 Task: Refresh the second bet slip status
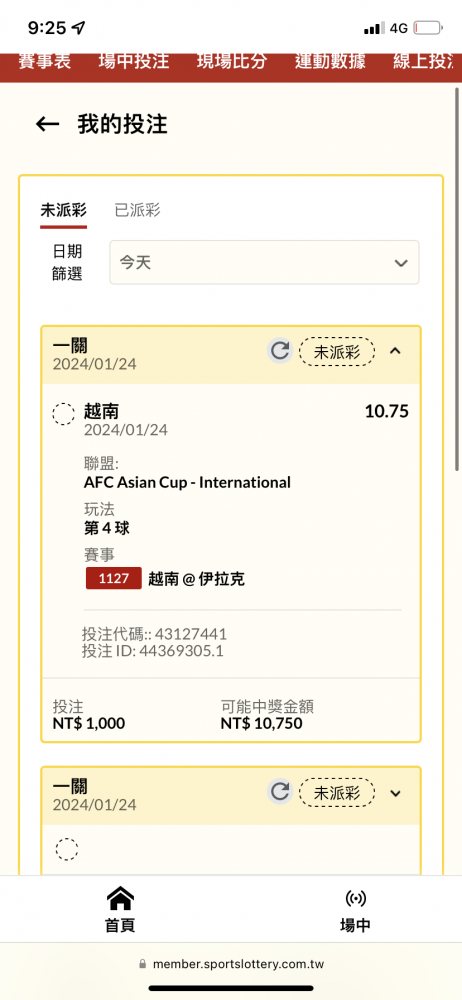point(279,792)
